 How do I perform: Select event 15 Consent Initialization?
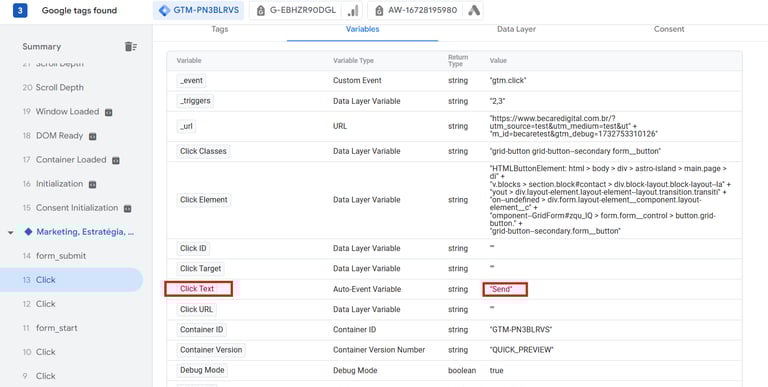77,208
